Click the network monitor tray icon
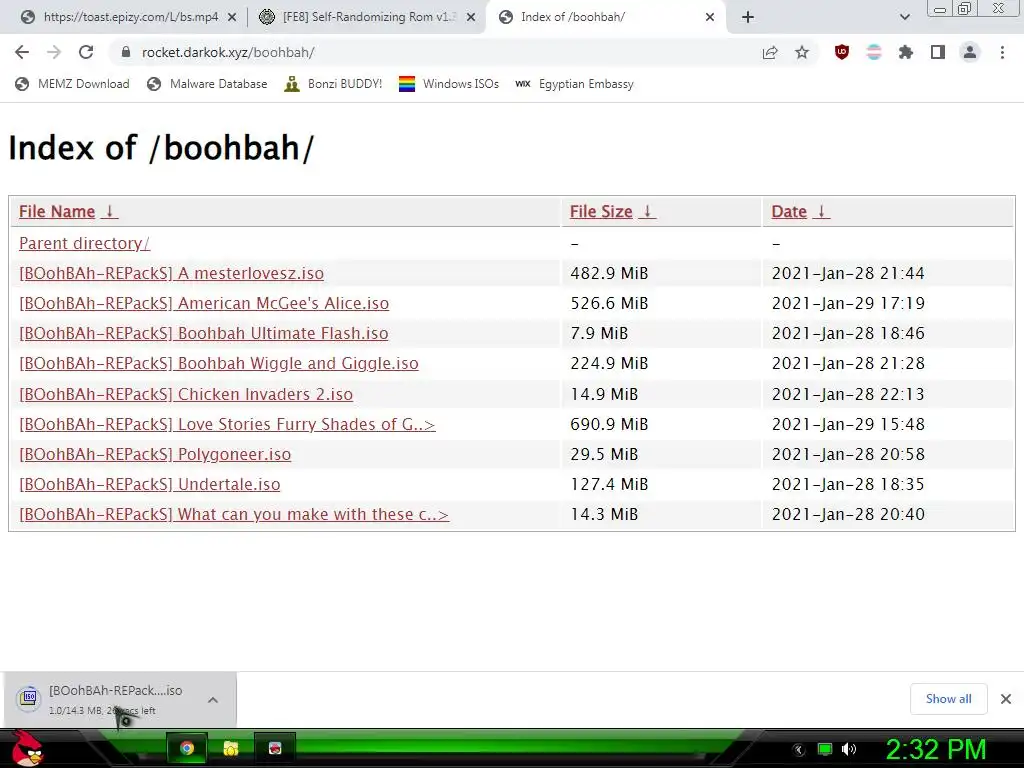1024x768 pixels. click(825, 749)
